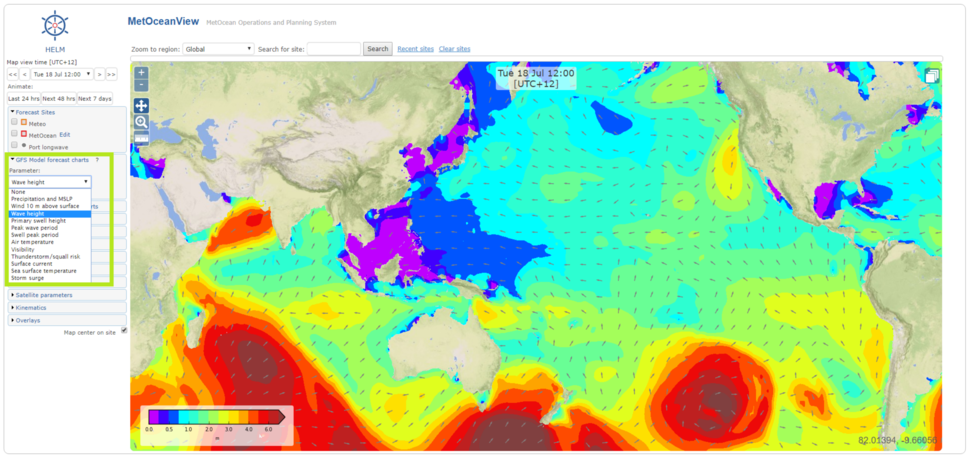This screenshot has height=456, width=969.
Task: Choose Air temperature parameter
Action: (x=50, y=242)
